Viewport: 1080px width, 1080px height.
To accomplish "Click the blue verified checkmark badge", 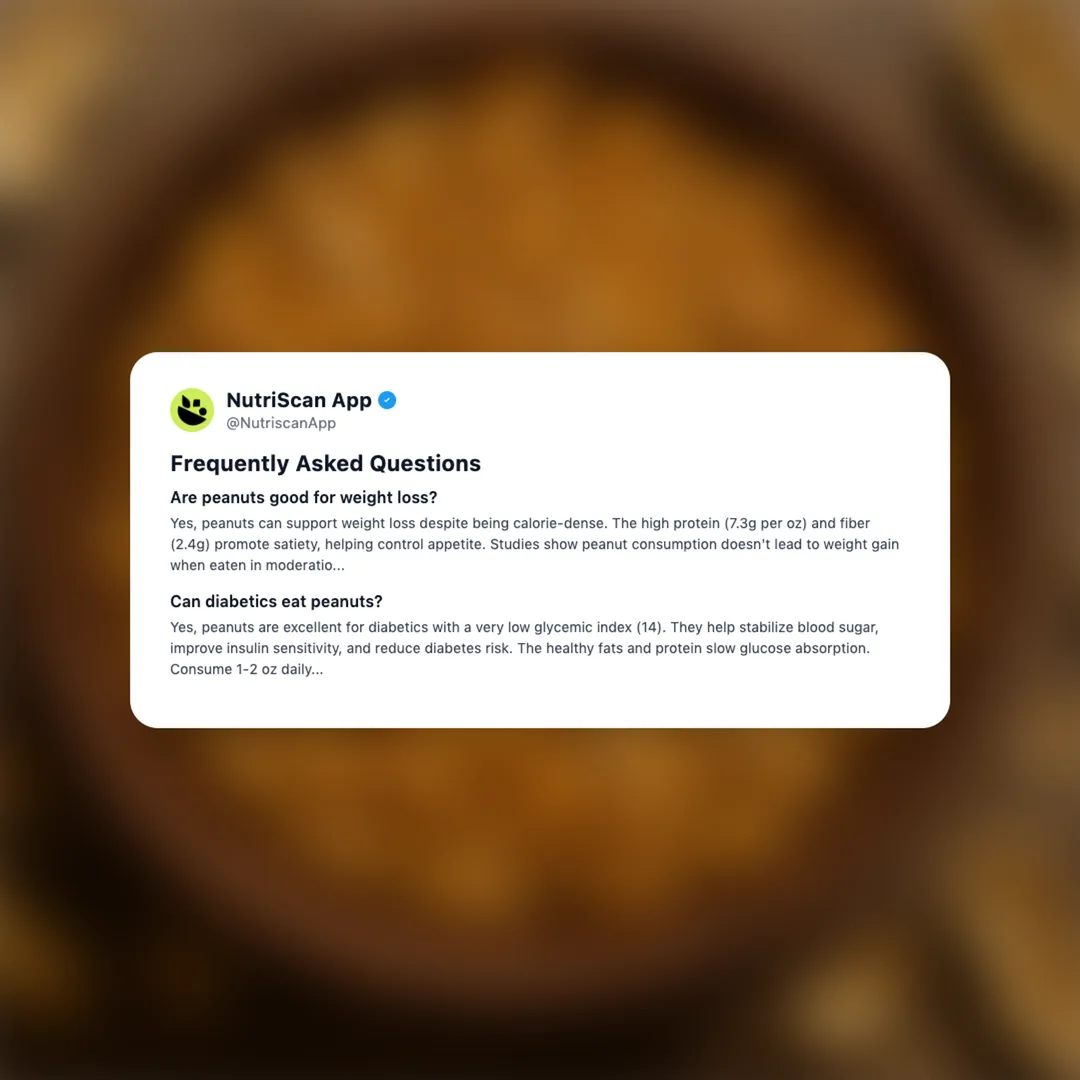I will tap(387, 400).
